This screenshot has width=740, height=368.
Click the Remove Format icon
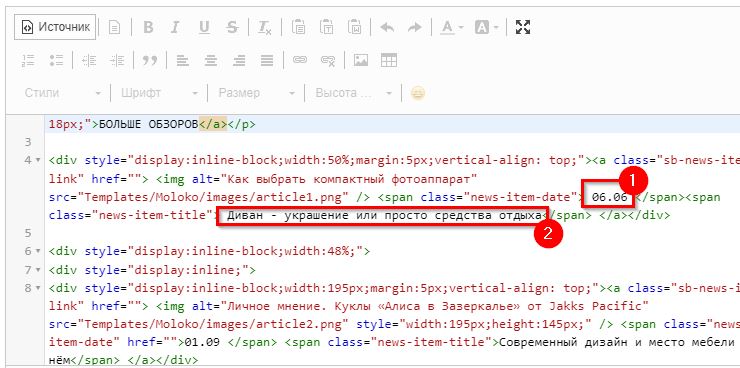pyautogui.click(x=264, y=27)
